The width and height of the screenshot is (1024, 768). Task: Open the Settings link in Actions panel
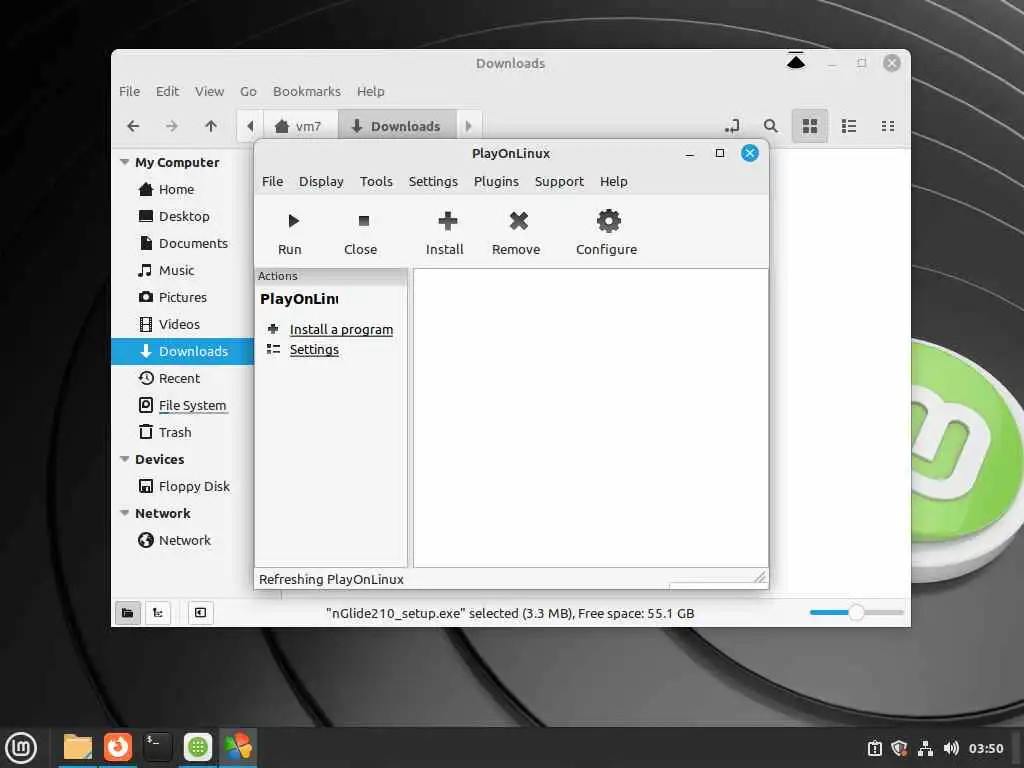point(314,350)
